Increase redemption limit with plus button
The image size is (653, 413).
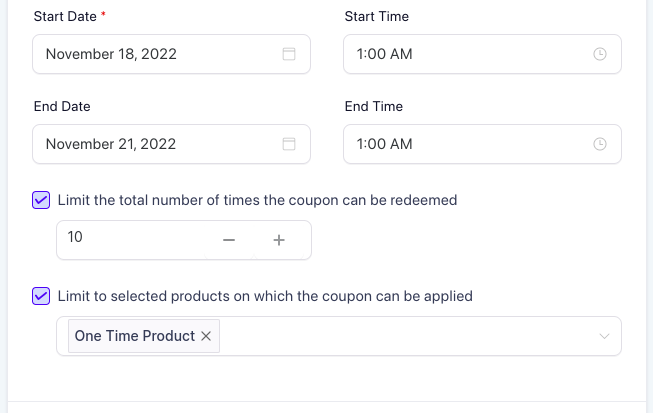coord(279,240)
